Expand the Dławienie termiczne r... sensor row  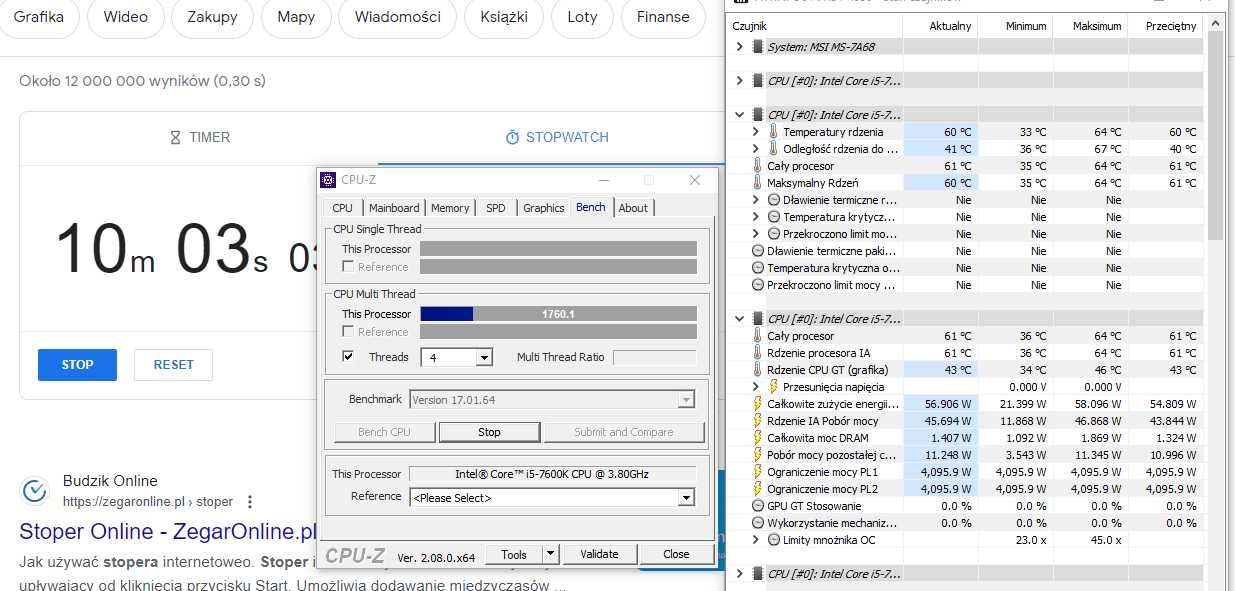(755, 200)
